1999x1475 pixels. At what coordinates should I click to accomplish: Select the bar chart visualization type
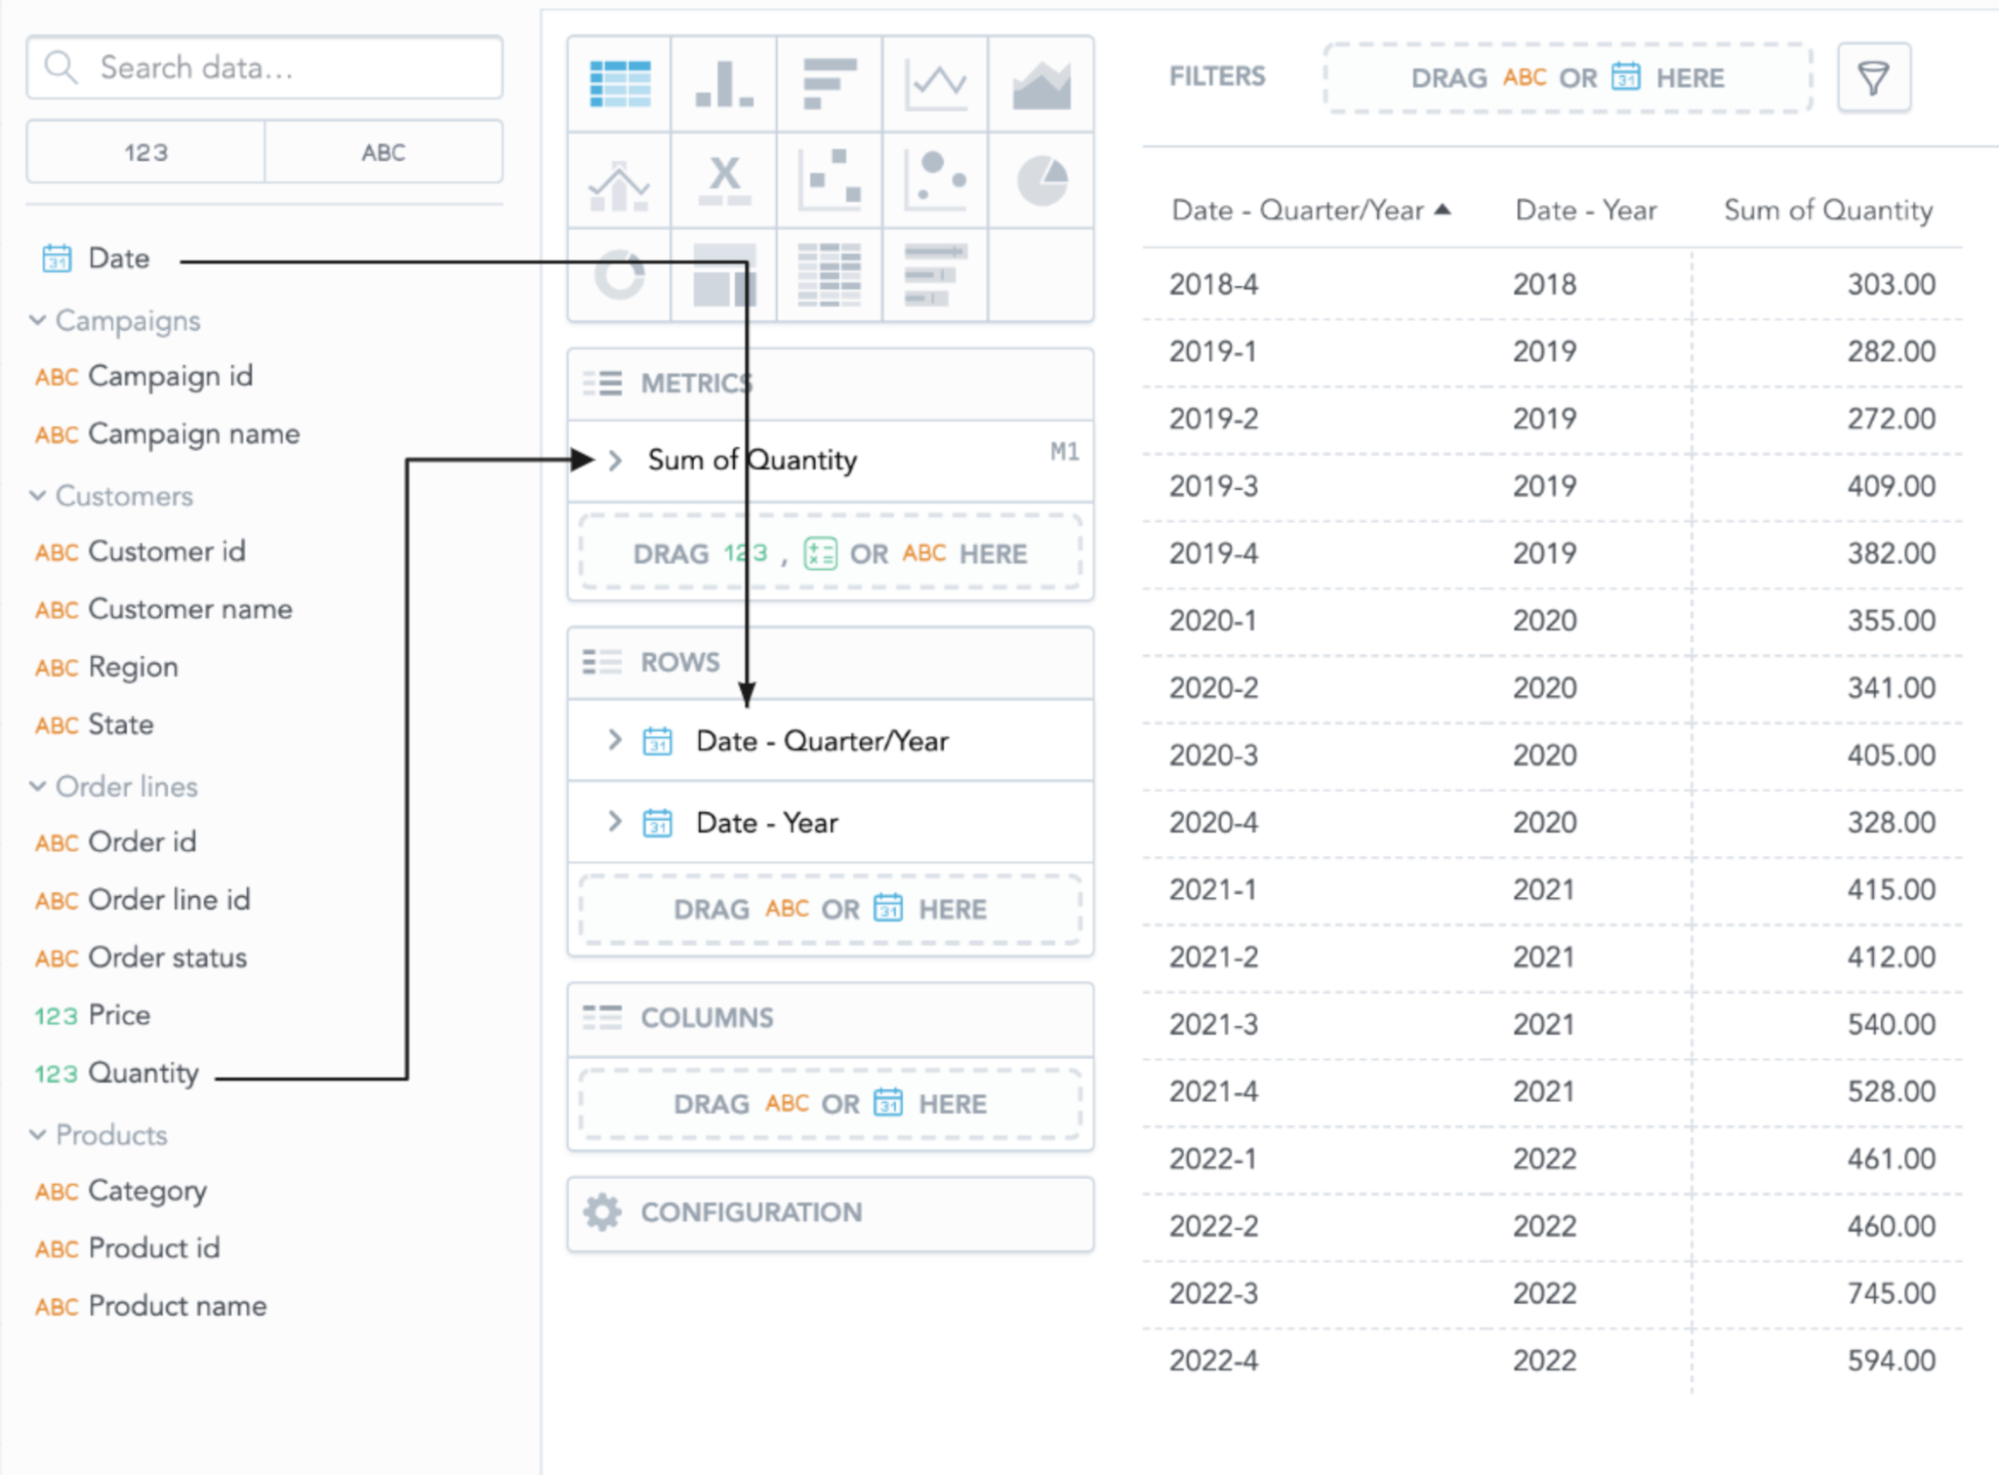pyautogui.click(x=724, y=82)
